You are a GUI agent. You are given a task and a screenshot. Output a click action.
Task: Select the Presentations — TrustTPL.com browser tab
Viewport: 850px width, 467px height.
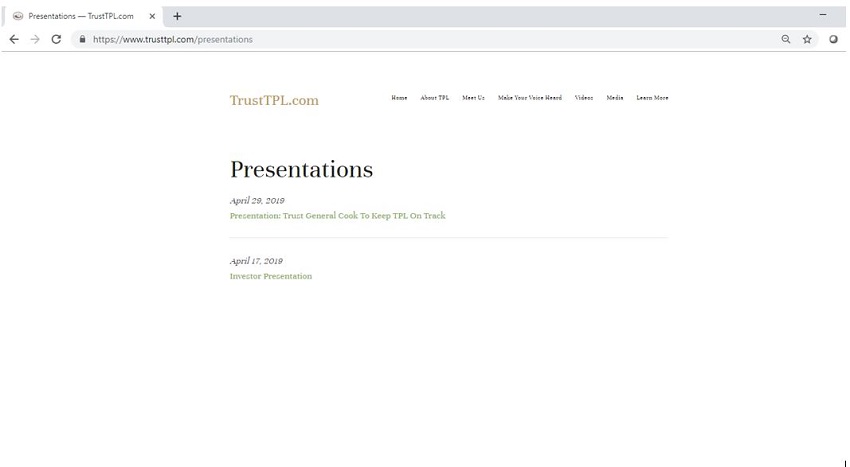coord(80,16)
